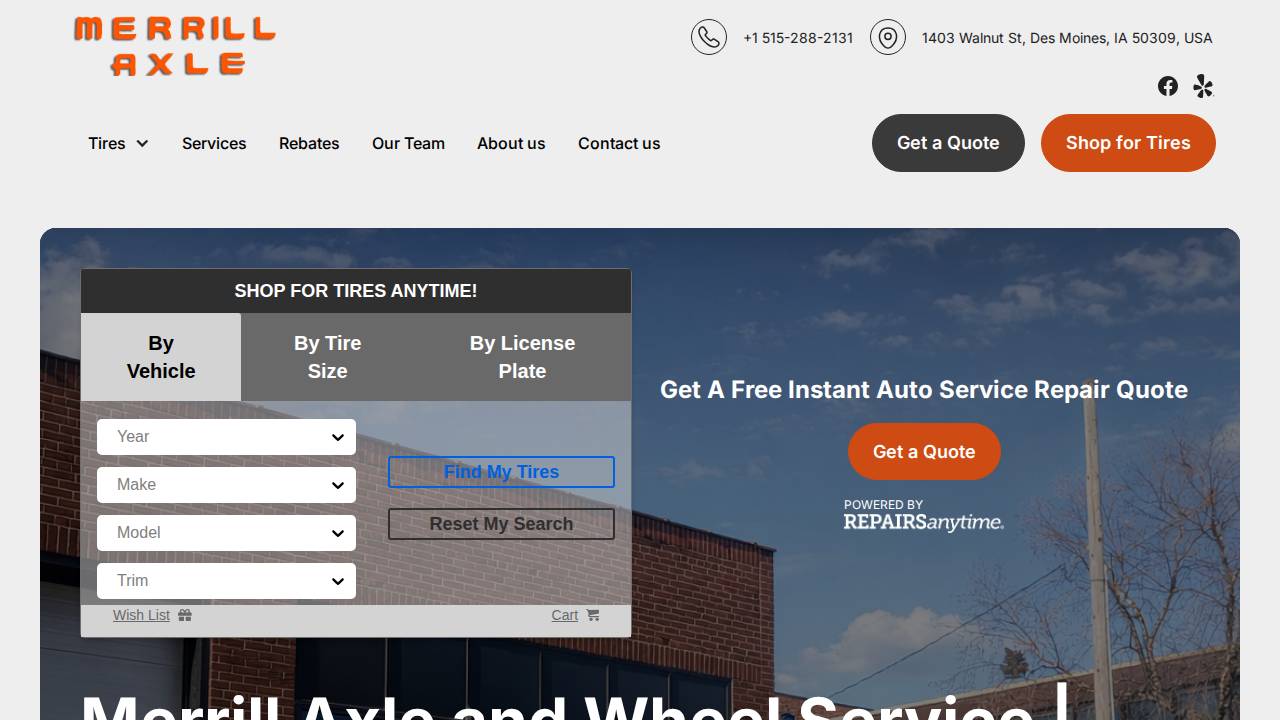1280x720 pixels.
Task: Open the Yelp page via its icon
Action: click(x=1202, y=86)
